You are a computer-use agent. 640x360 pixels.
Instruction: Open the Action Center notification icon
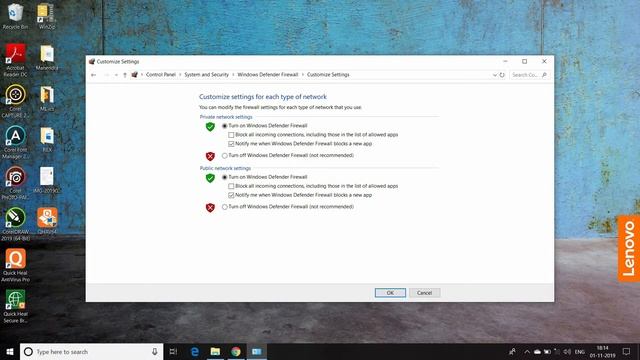coord(627,351)
